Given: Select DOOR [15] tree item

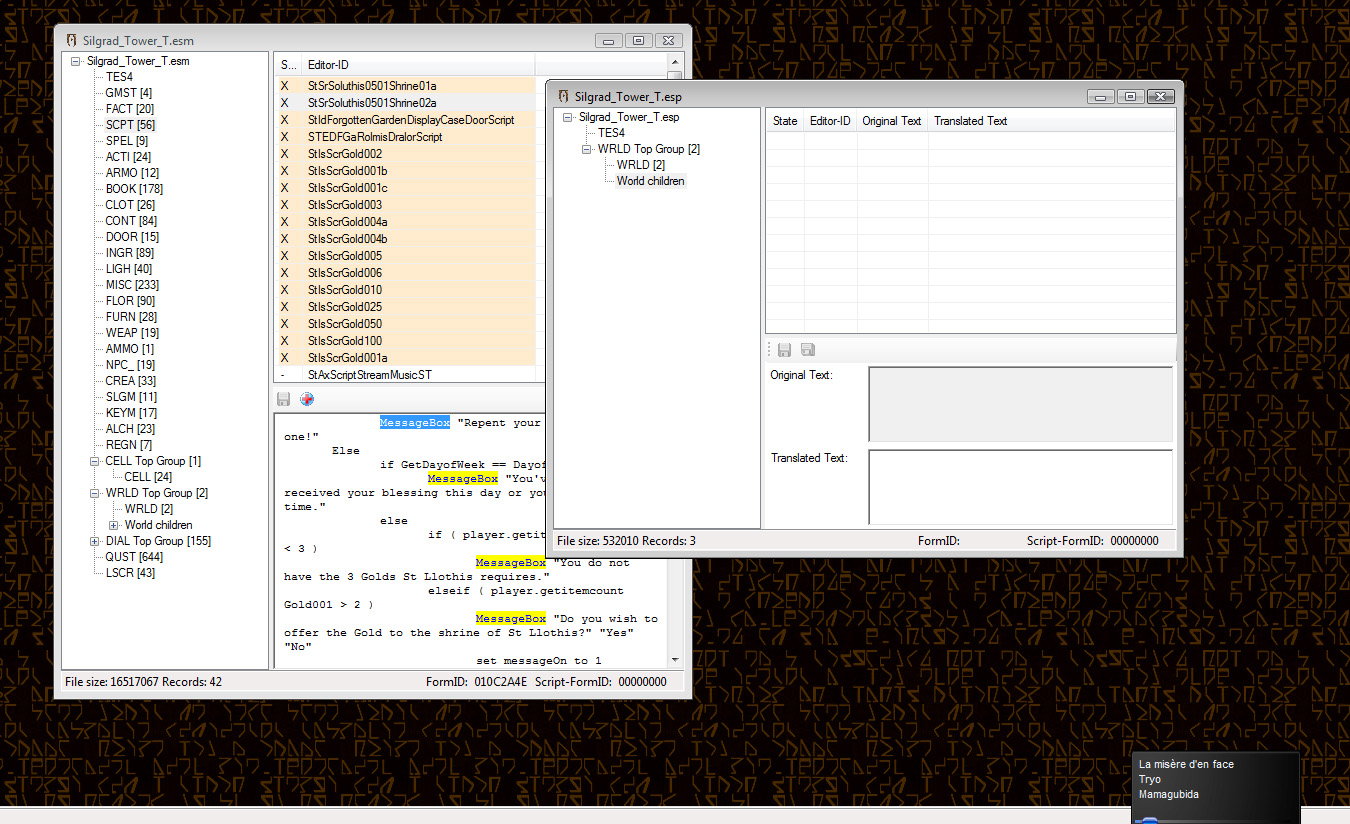Looking at the screenshot, I should point(132,237).
